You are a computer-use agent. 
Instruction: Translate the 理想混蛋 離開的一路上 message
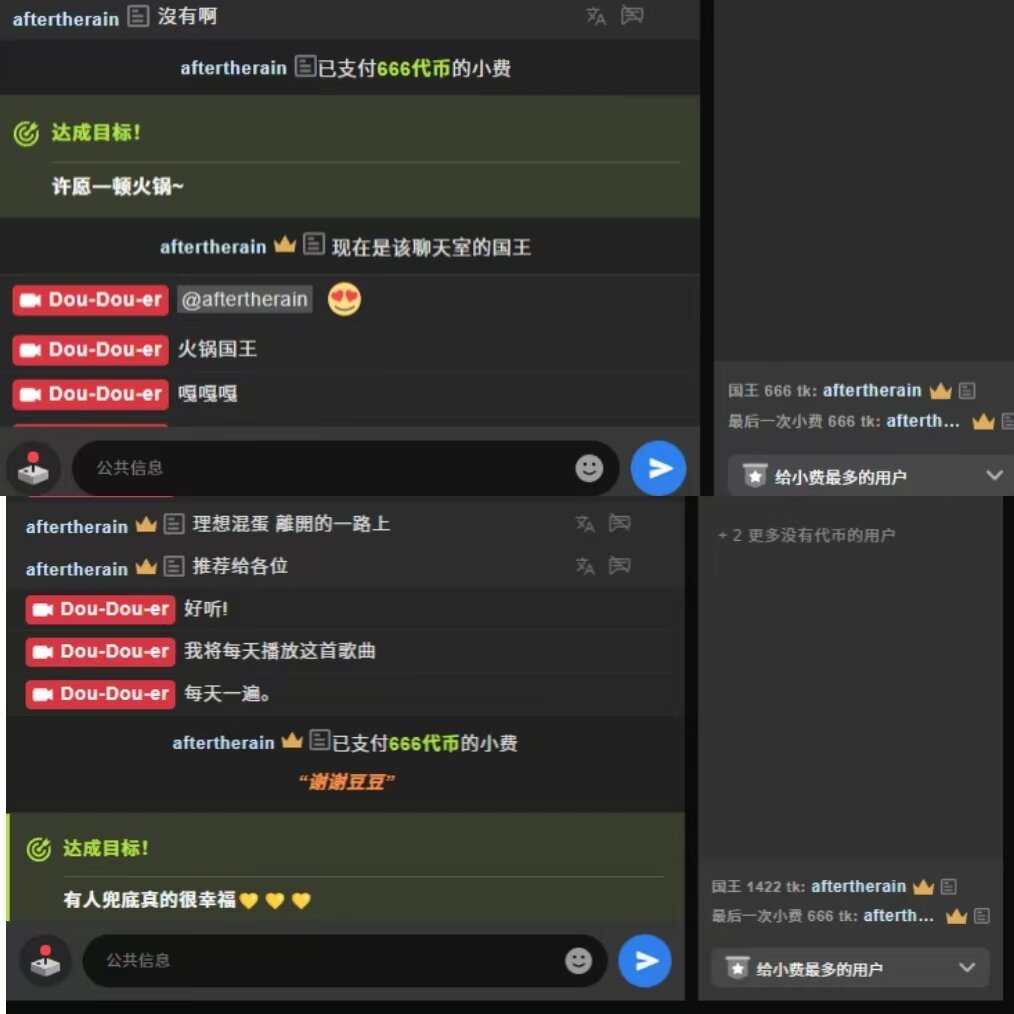(585, 523)
